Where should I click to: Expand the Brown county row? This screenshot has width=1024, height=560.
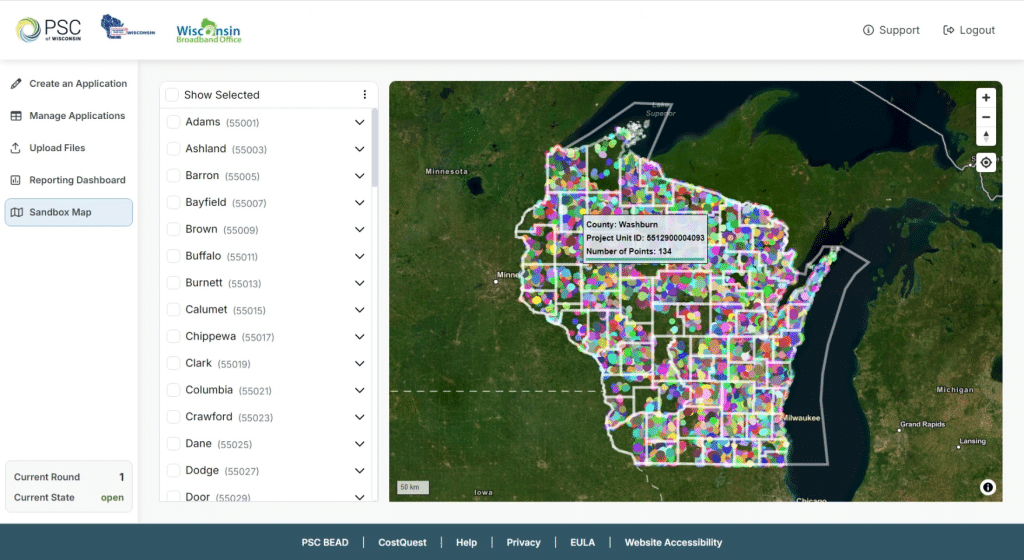[359, 229]
